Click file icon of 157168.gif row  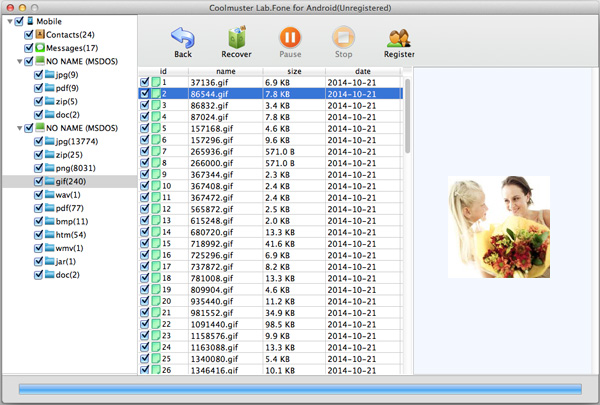[156, 128]
